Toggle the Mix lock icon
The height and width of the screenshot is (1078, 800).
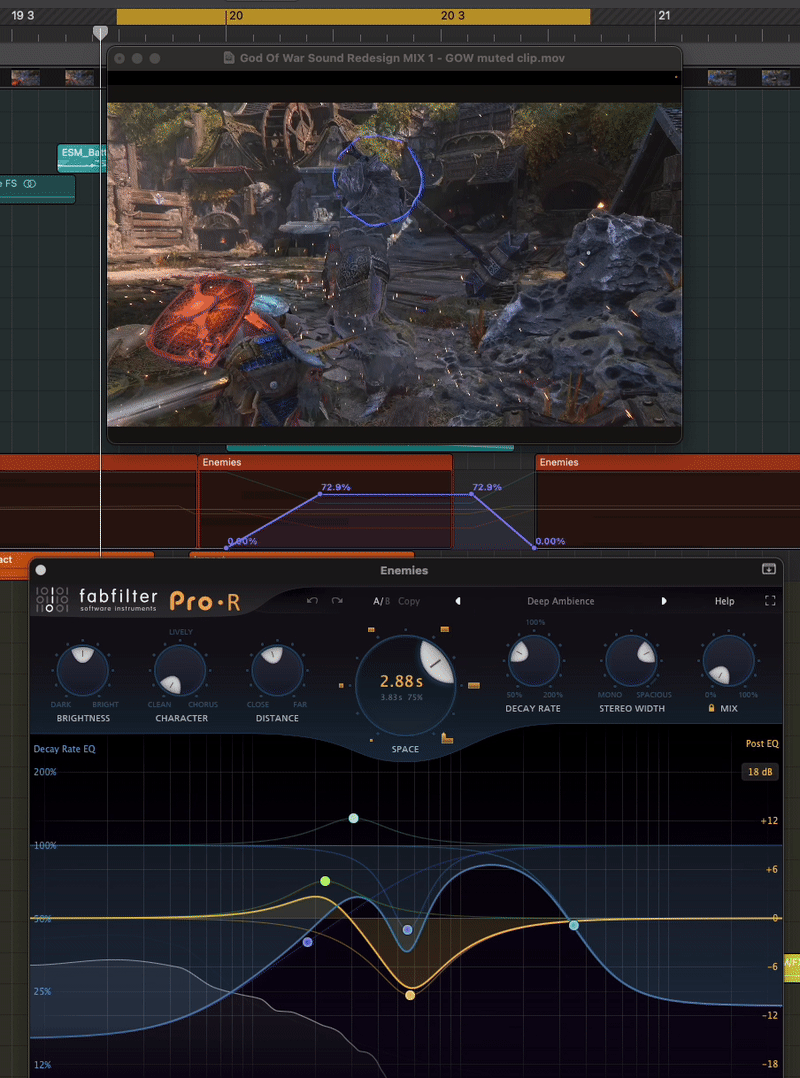711,708
